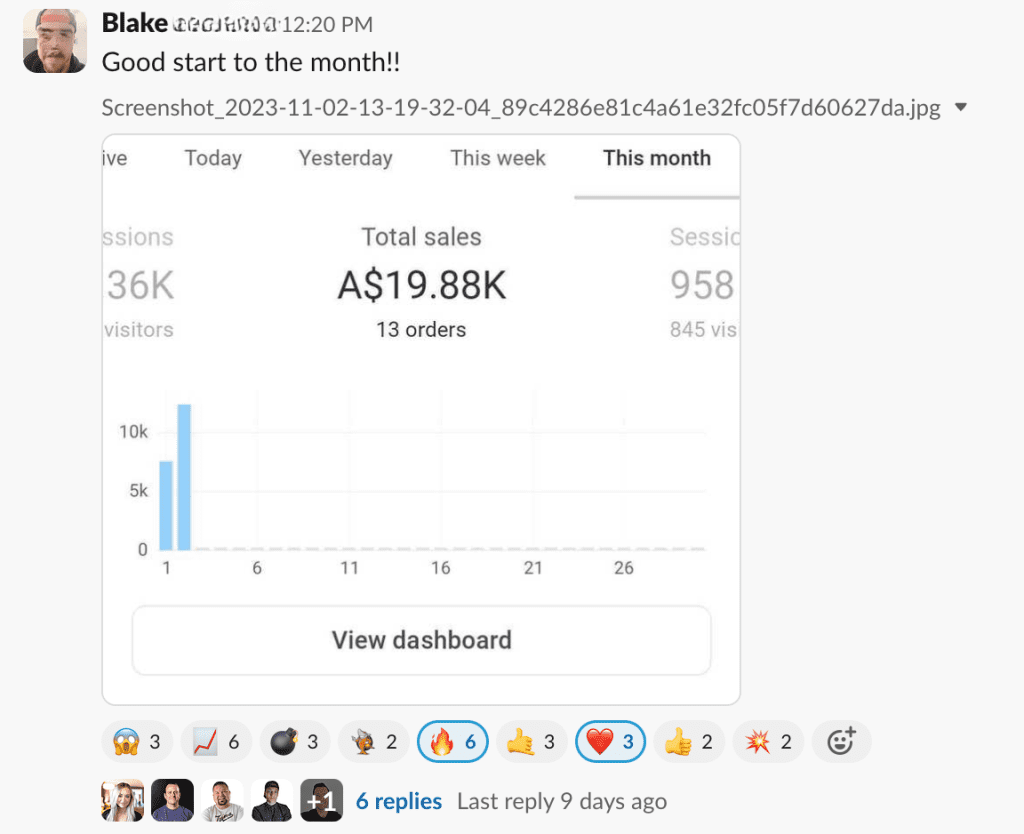Collapse the screenshot attachment preview
Screen dimensions: 1024x834
(x=959, y=107)
